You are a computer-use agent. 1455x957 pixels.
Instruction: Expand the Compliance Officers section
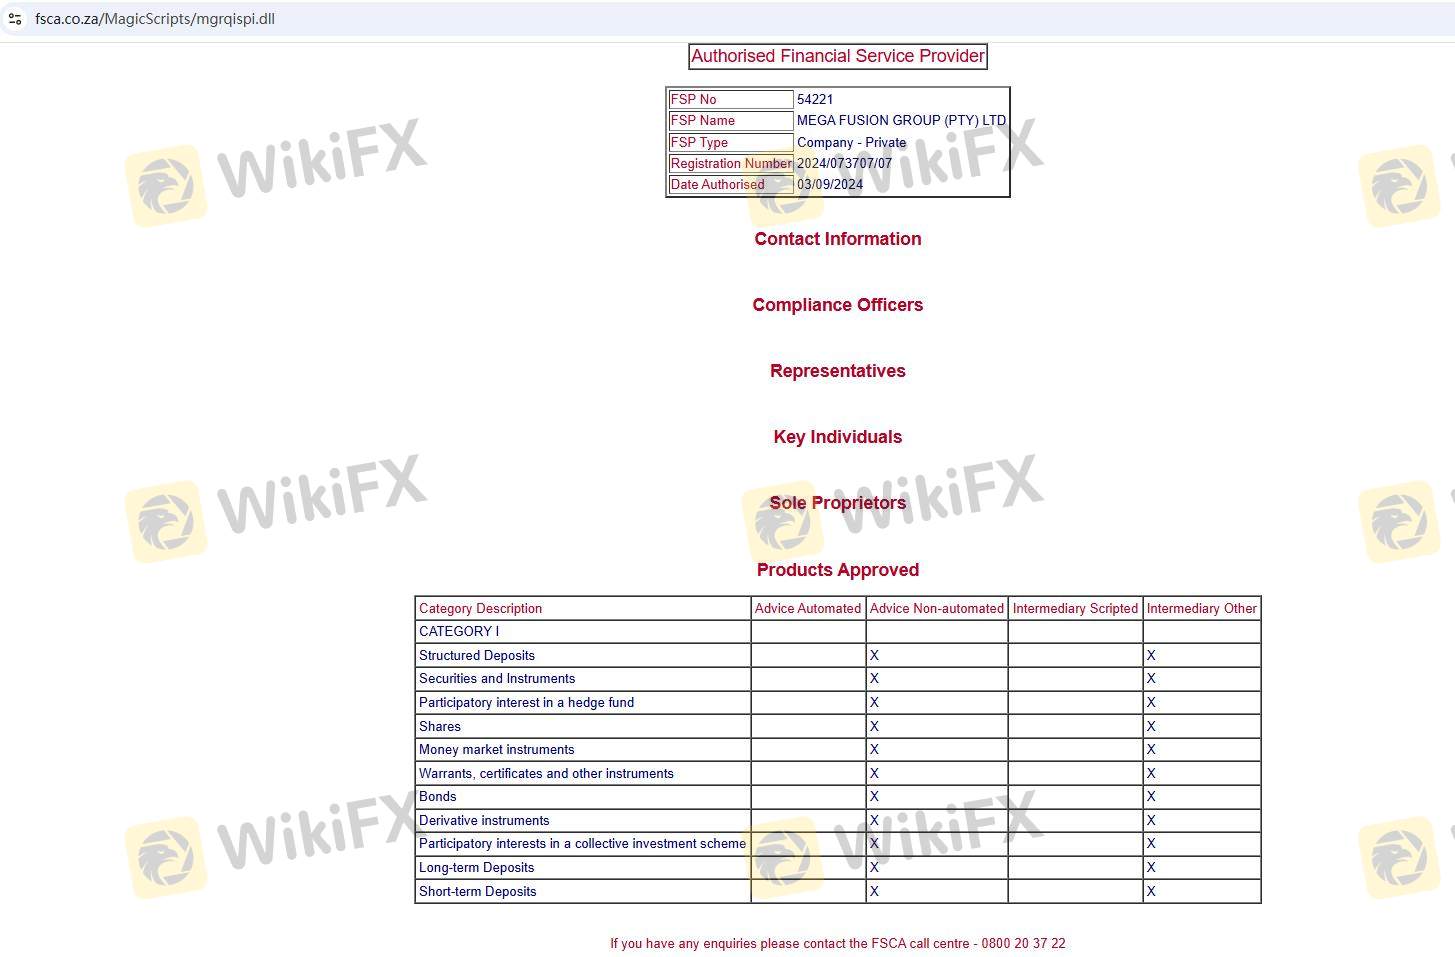pos(837,305)
